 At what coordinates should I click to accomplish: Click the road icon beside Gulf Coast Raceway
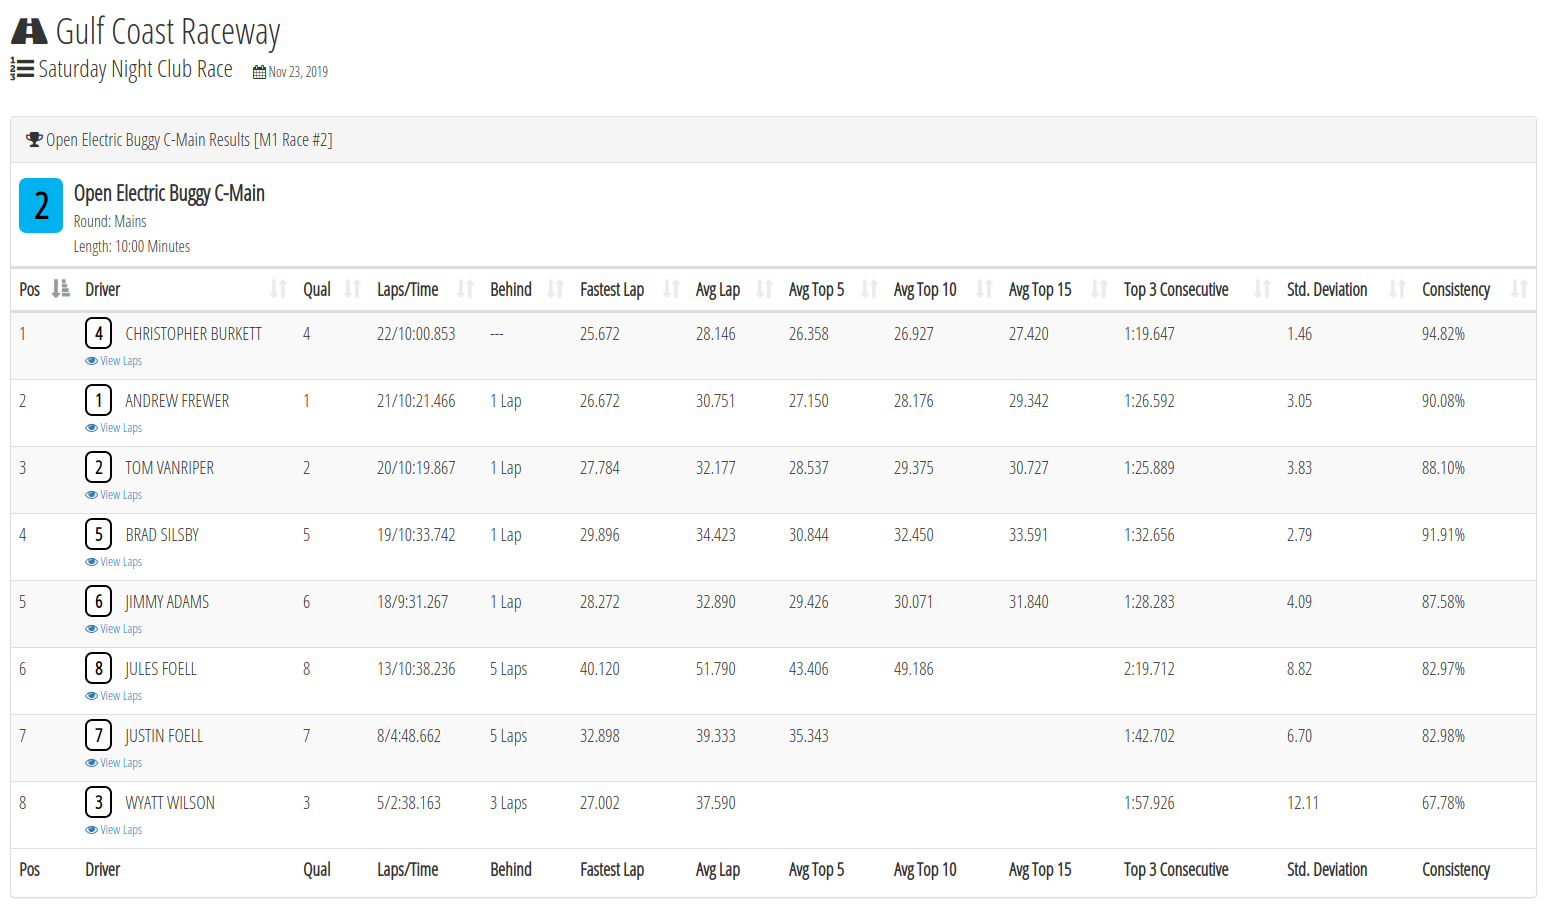click(x=29, y=32)
